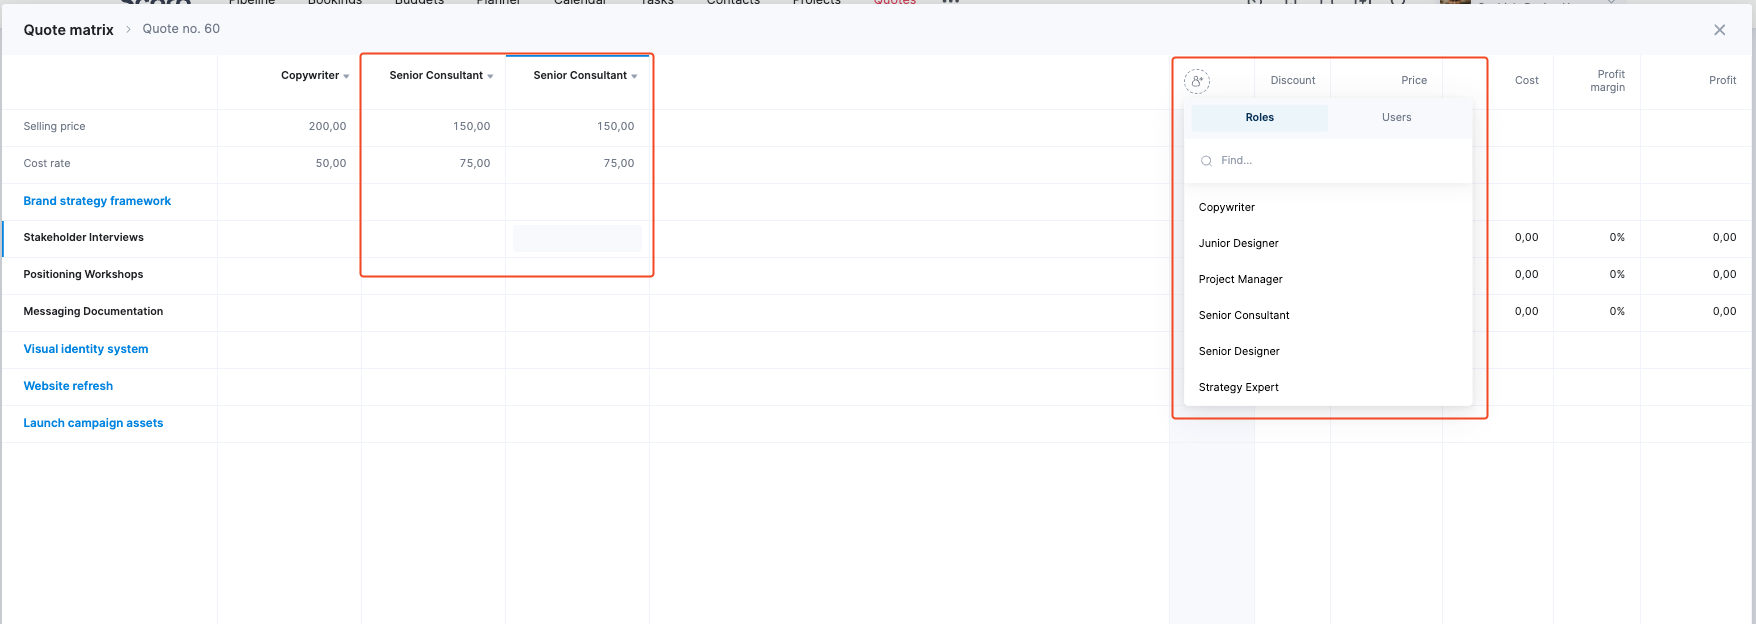The width and height of the screenshot is (1756, 624).
Task: Click the Find search field
Action: (x=1330, y=161)
